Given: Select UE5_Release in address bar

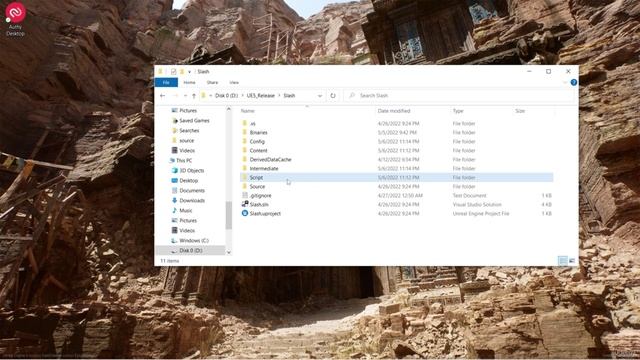Looking at the screenshot, I should point(260,96).
